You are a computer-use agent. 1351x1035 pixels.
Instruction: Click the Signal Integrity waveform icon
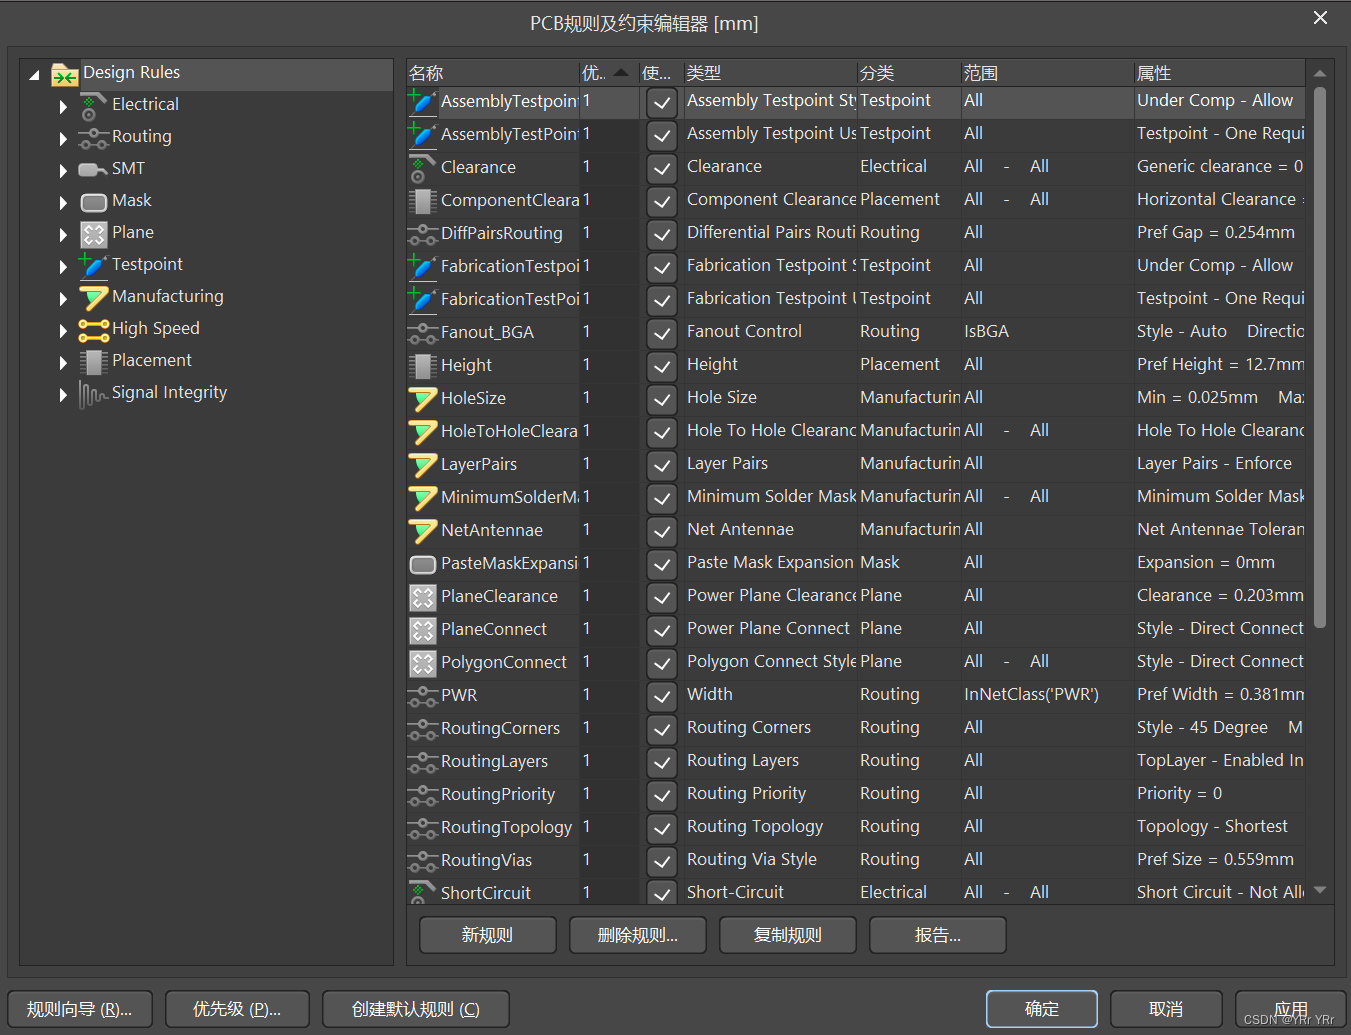point(93,395)
